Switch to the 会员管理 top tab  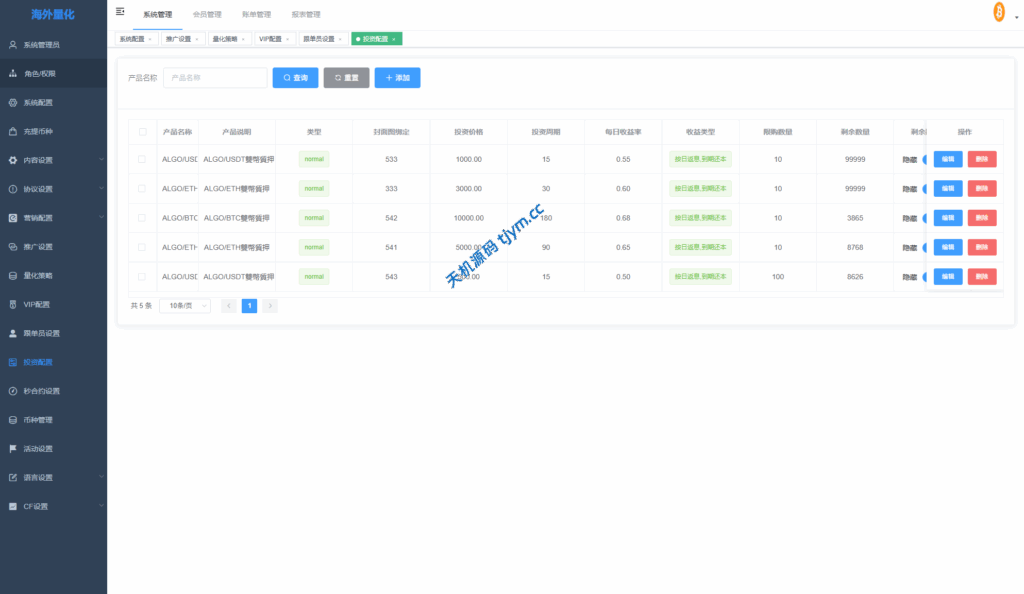pos(207,15)
